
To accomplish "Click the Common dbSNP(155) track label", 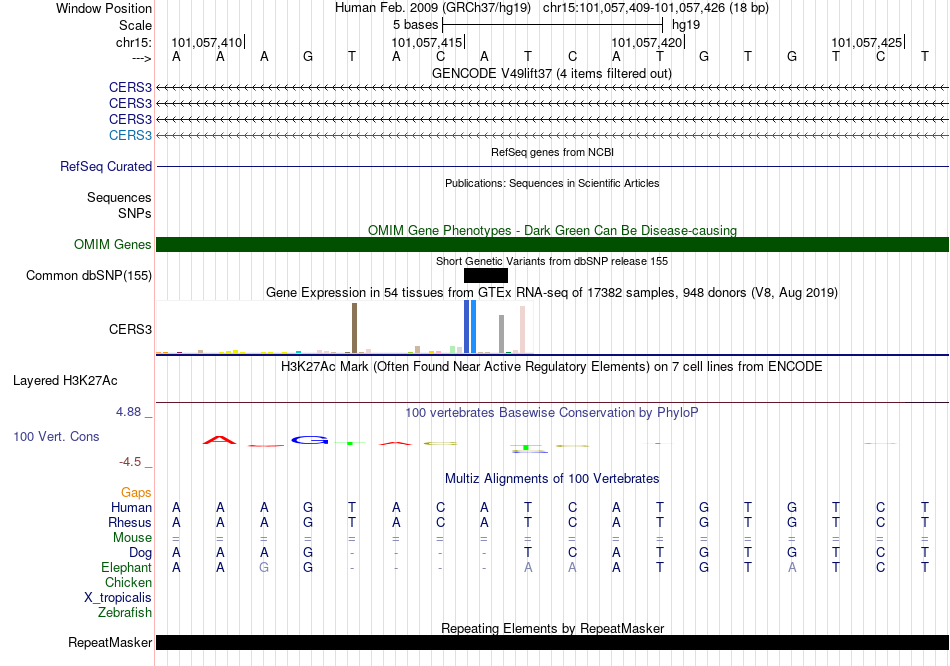I will [89, 275].
